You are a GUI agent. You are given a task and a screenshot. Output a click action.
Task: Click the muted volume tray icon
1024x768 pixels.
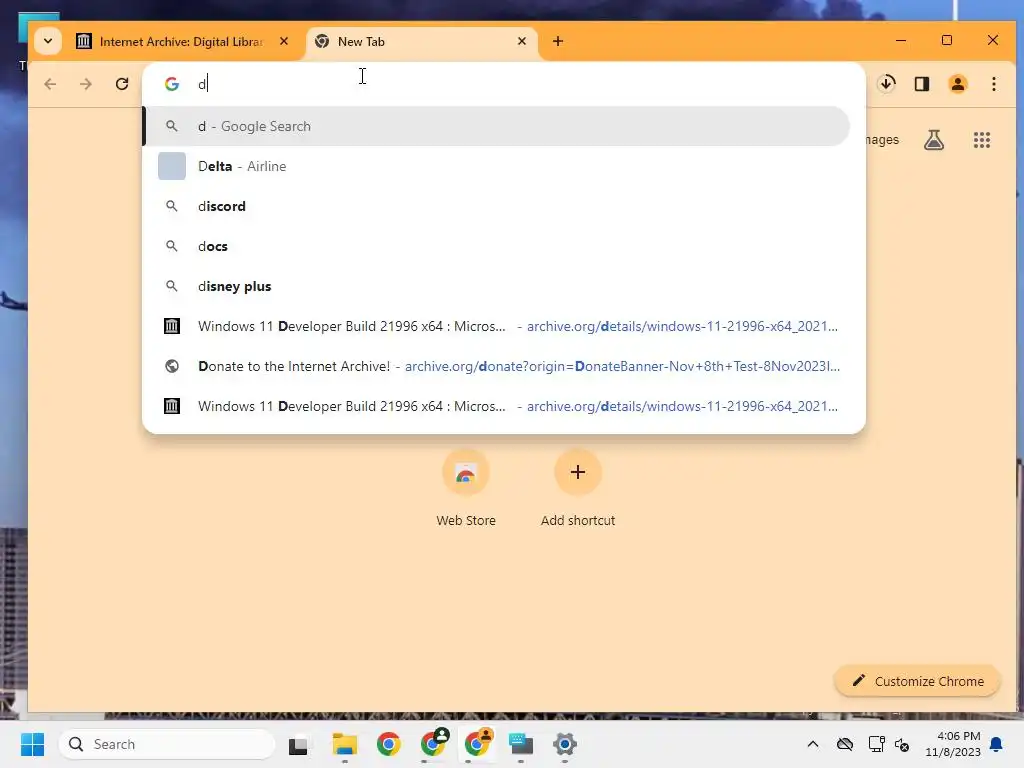tap(902, 744)
